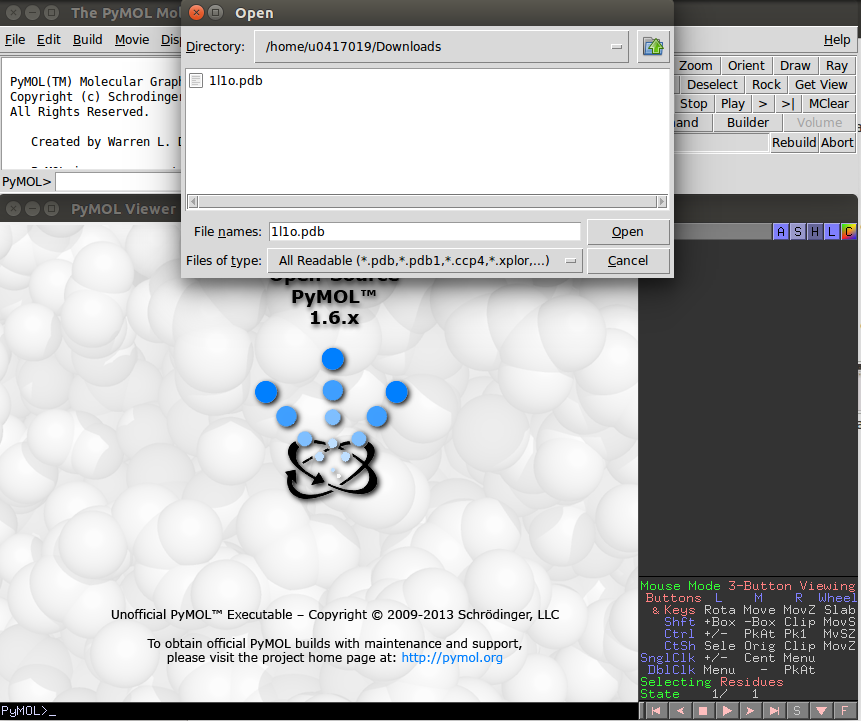Open the Directory path dropdown

[441, 47]
